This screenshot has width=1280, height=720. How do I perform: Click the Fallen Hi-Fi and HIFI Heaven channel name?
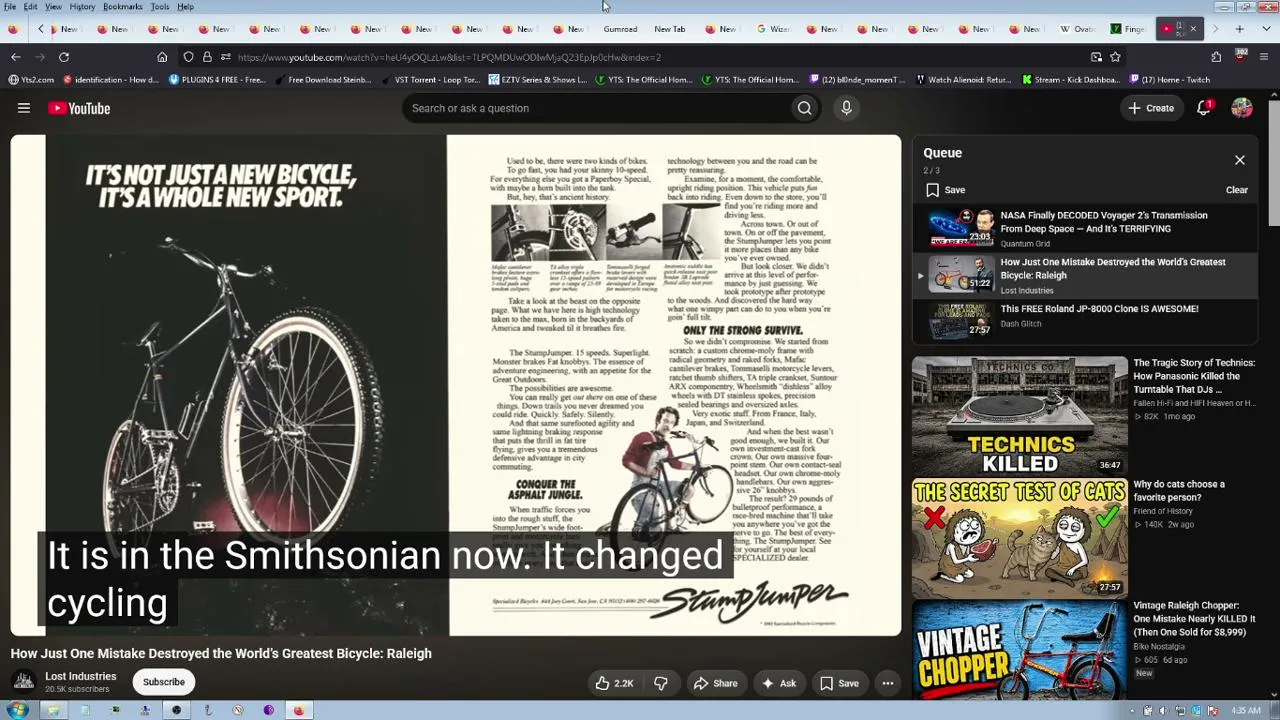[x=1193, y=403]
